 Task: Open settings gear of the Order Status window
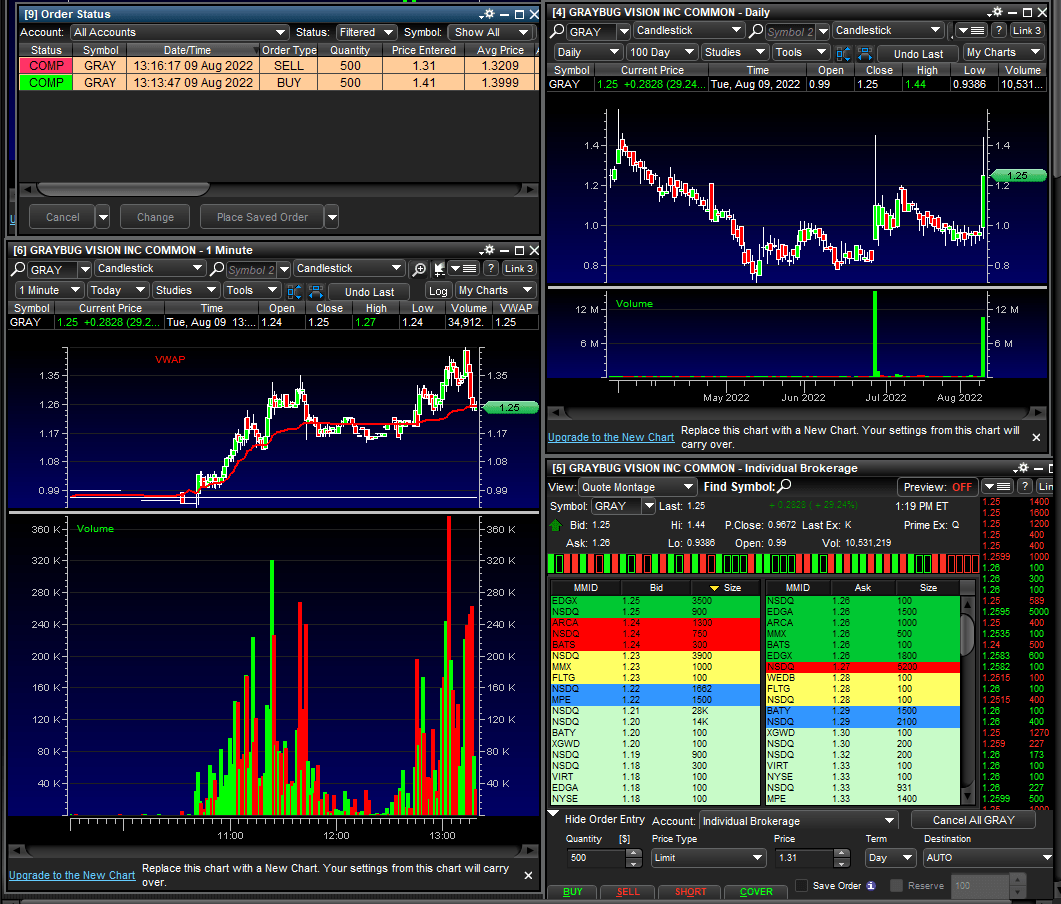(x=487, y=14)
